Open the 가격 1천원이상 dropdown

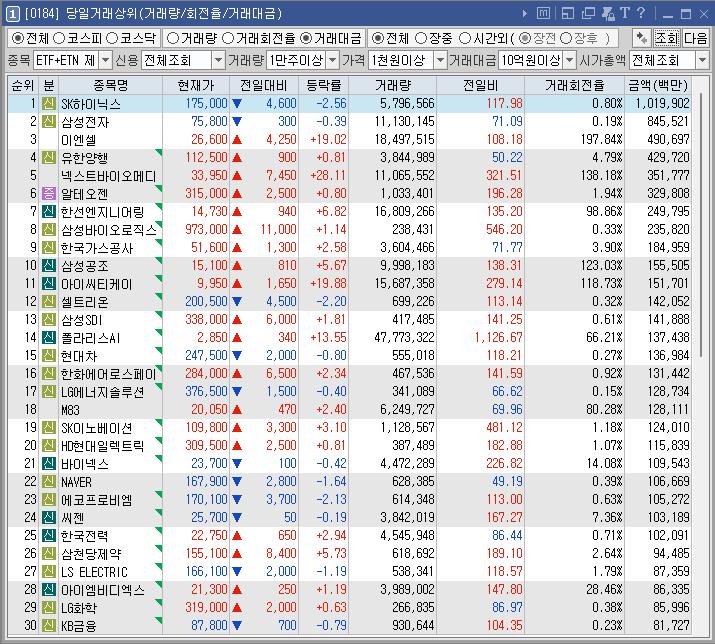440,60
